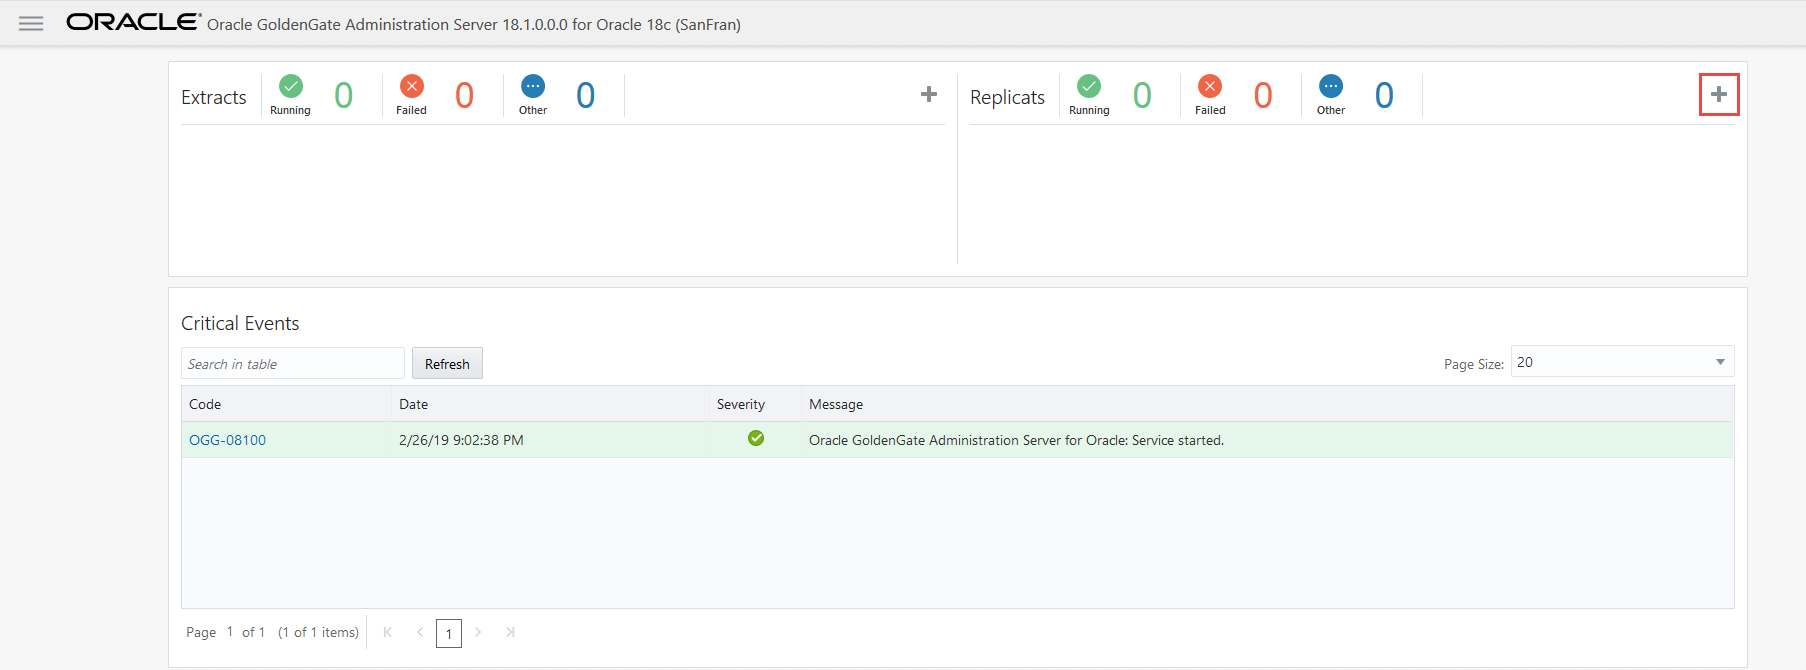Click the Replicats Failed red icon
The height and width of the screenshot is (670, 1806).
tap(1210, 86)
